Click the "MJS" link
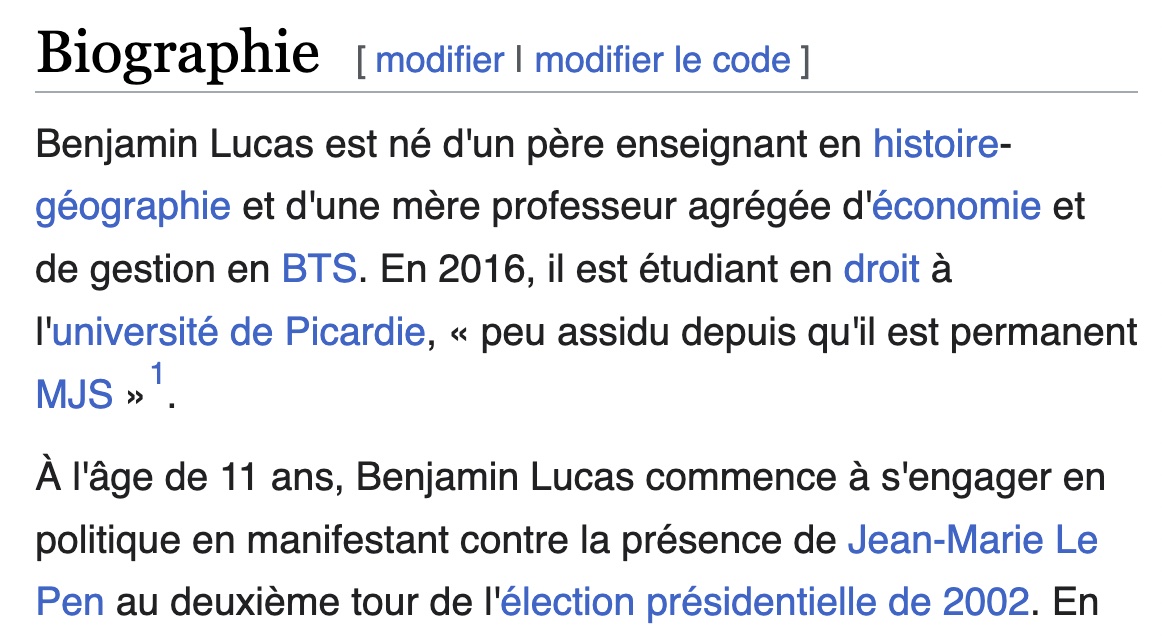The image size is (1162, 640). point(74,394)
